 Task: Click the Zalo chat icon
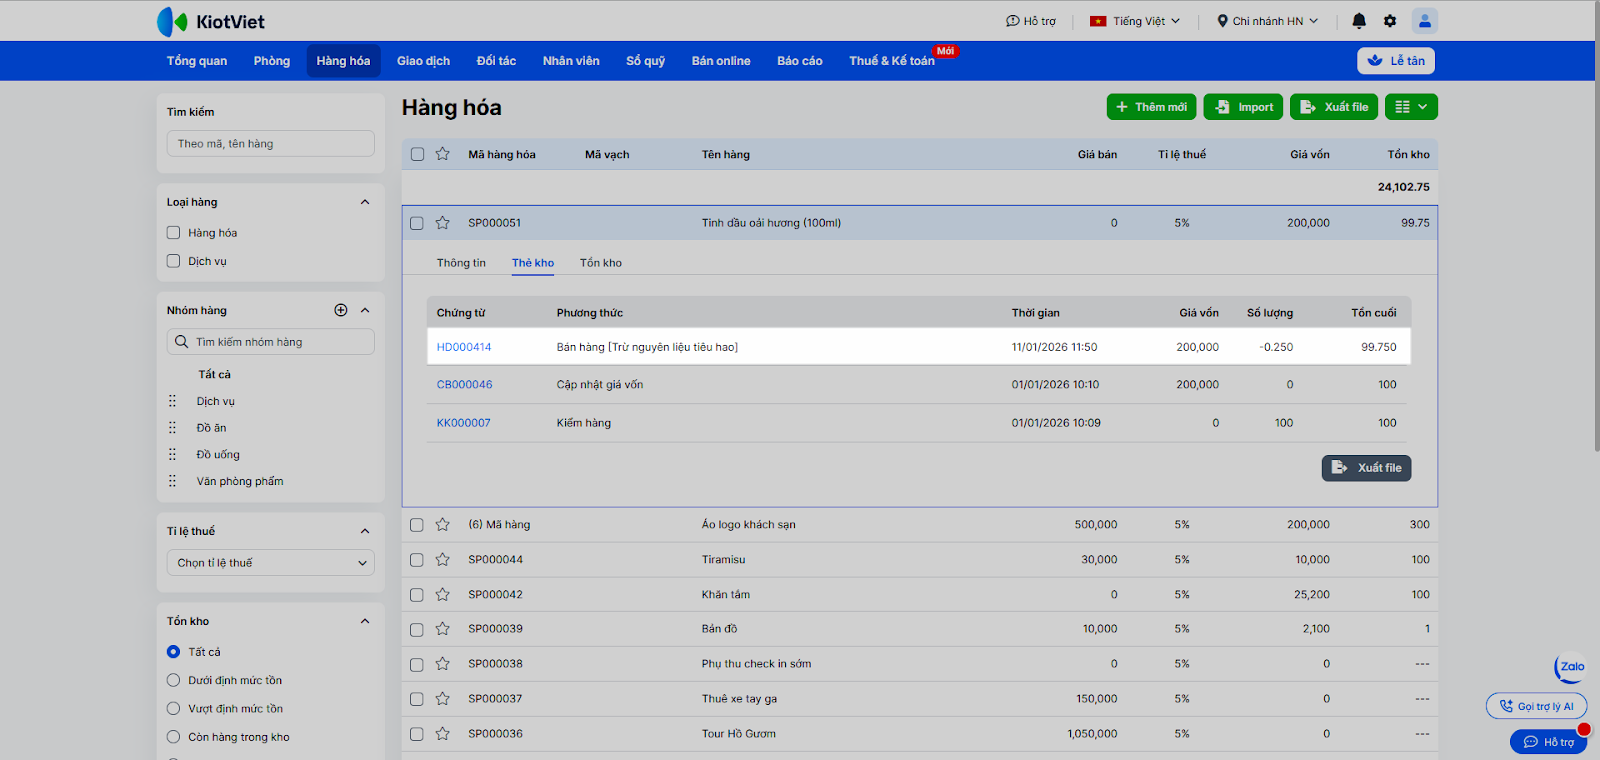tap(1571, 667)
